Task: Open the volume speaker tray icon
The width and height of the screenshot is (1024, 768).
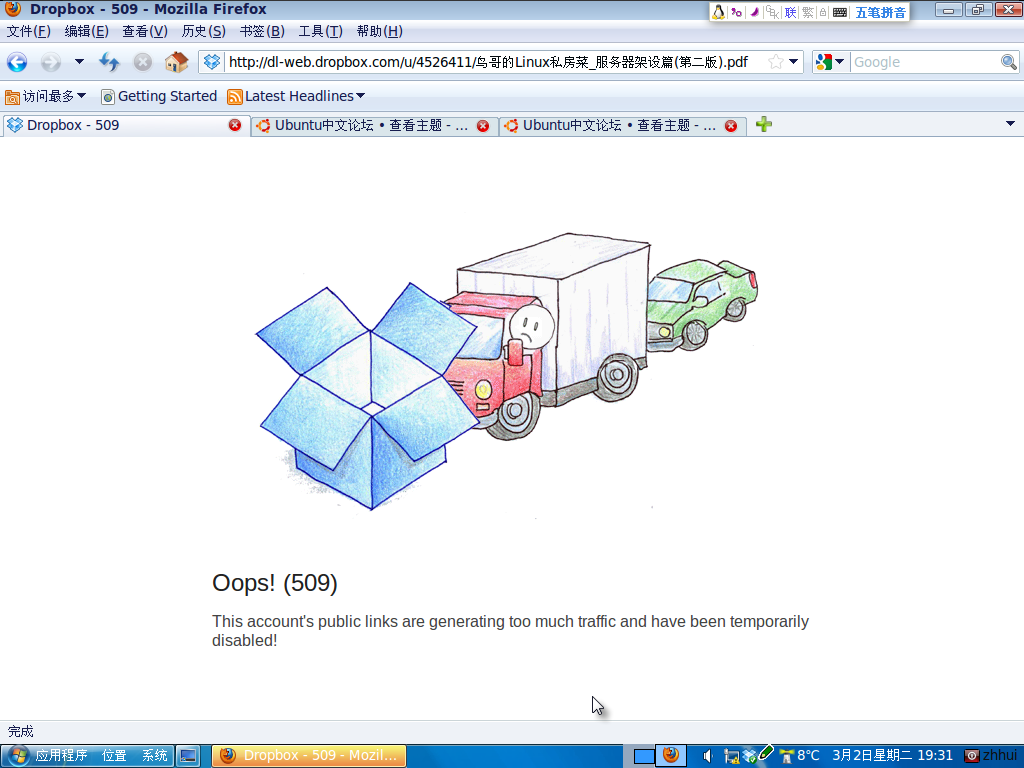Action: pyautogui.click(x=707, y=756)
